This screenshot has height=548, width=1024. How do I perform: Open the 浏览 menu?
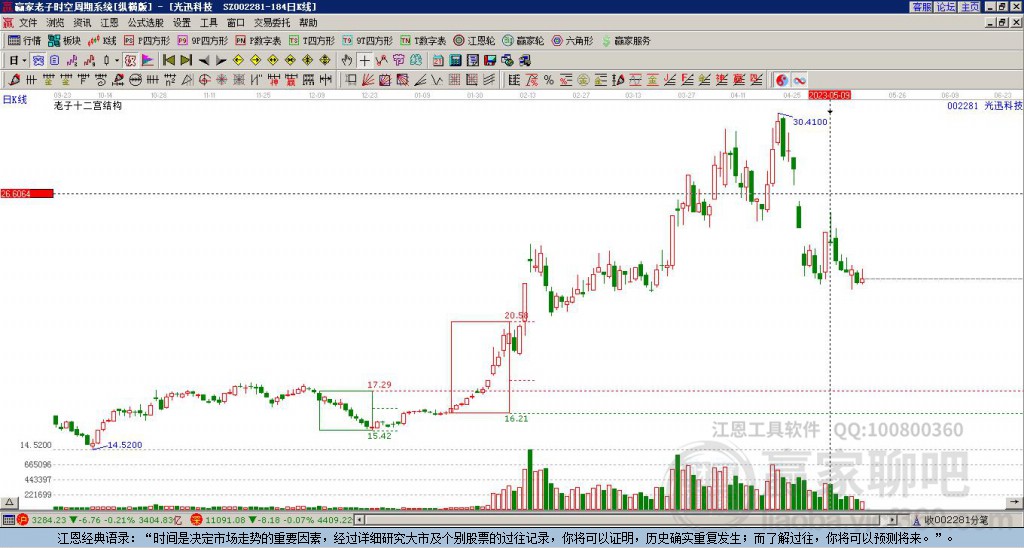pyautogui.click(x=56, y=23)
